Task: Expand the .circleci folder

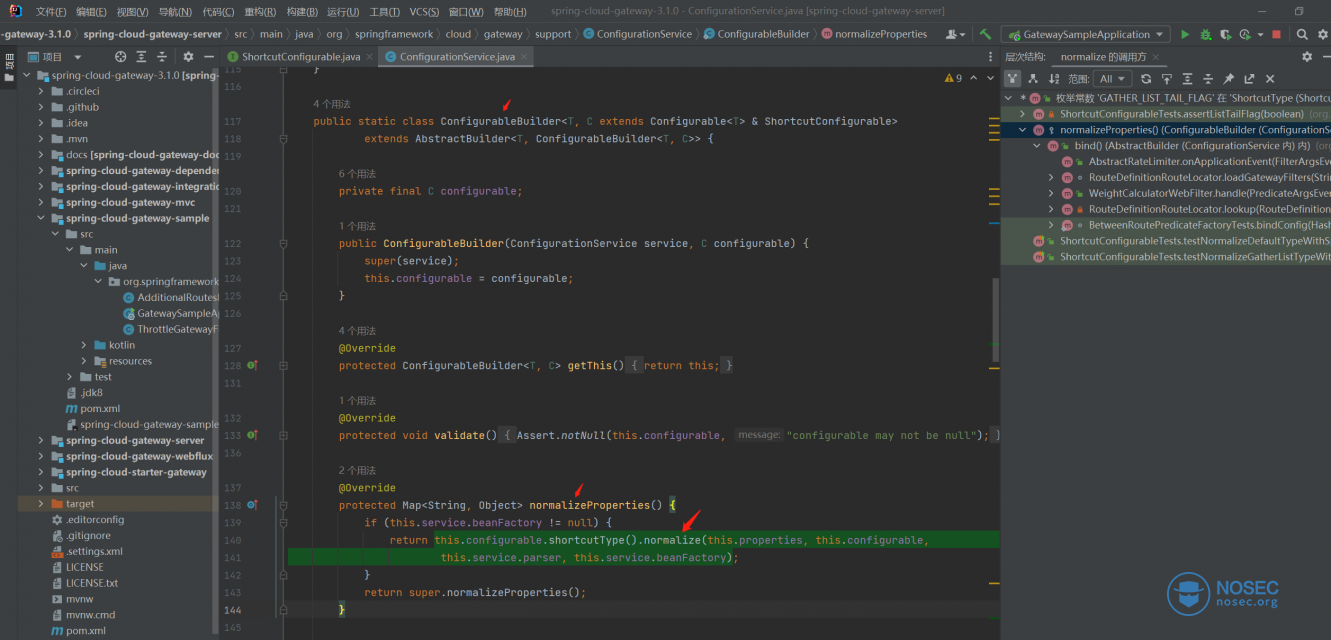Action: pos(42,91)
